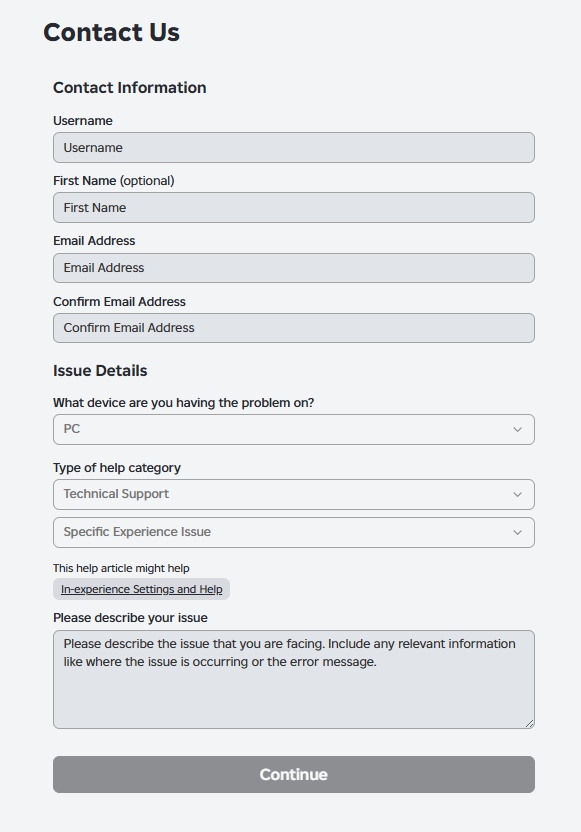
Task: Click chevron on Specific Experience Issue dropdown
Action: [517, 533]
